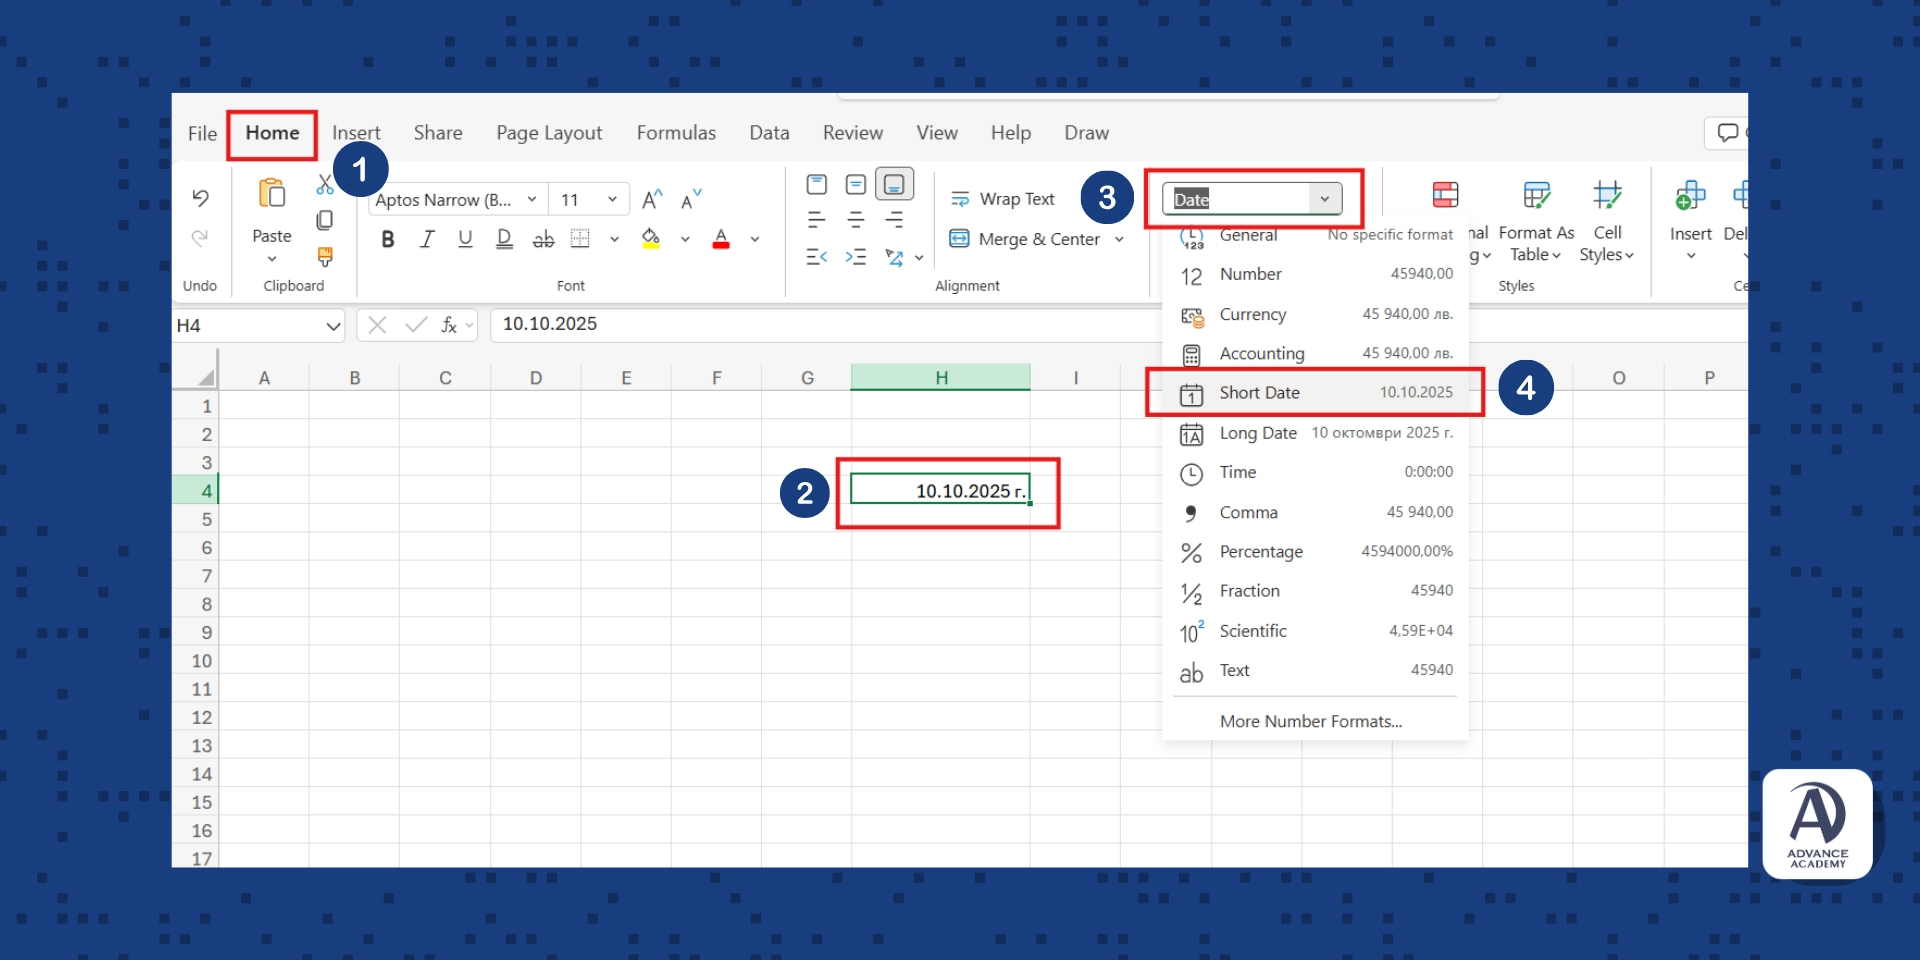Screen dimensions: 1920x960
Task: Apply the yellow fill color
Action: click(x=651, y=239)
